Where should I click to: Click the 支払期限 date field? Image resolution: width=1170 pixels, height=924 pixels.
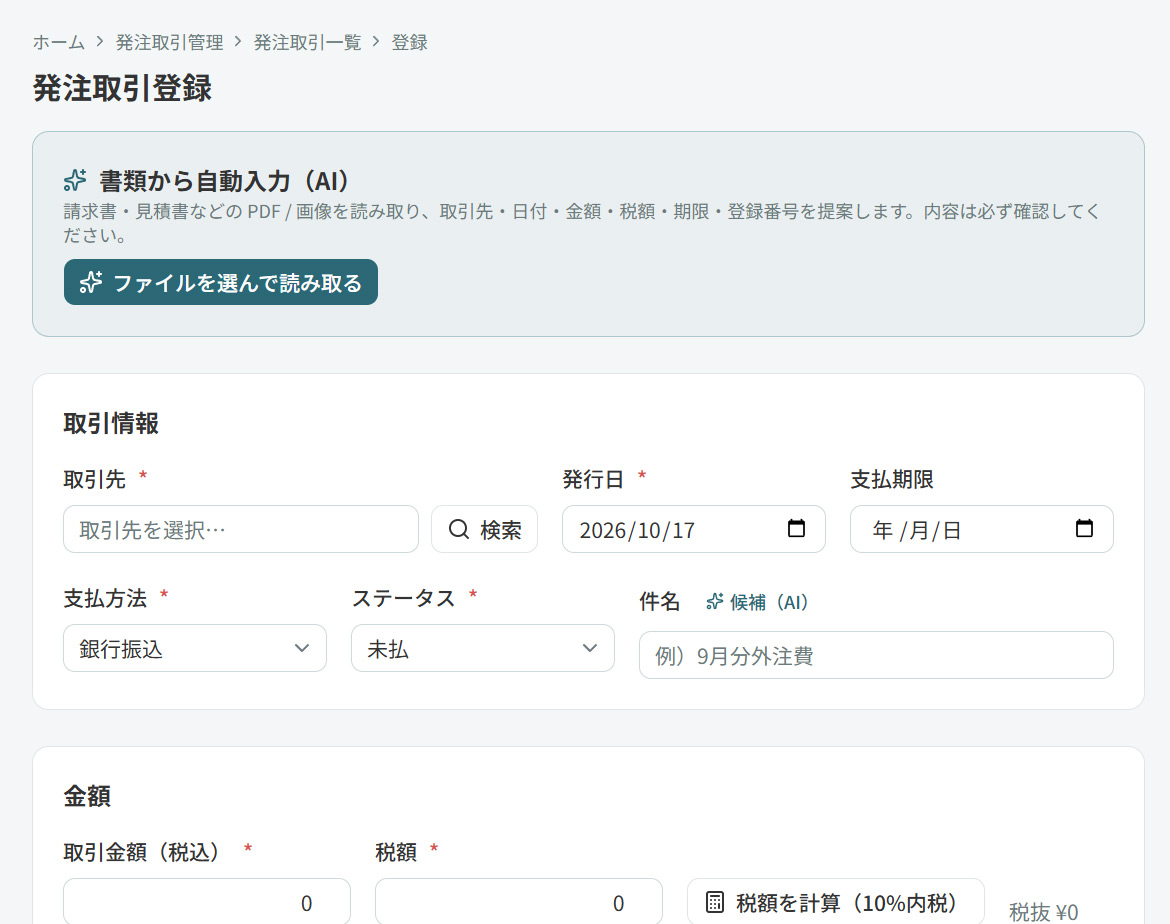point(982,529)
